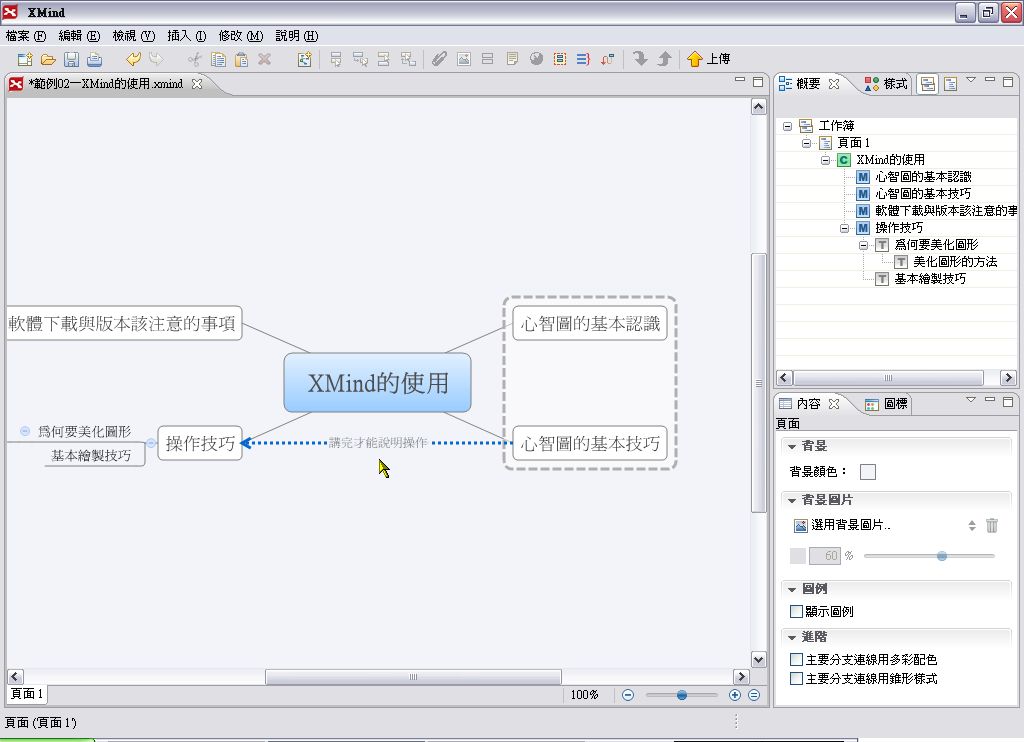The image size is (1024, 742).
Task: Undo the last action in the toolbar
Action: pyautogui.click(x=133, y=59)
